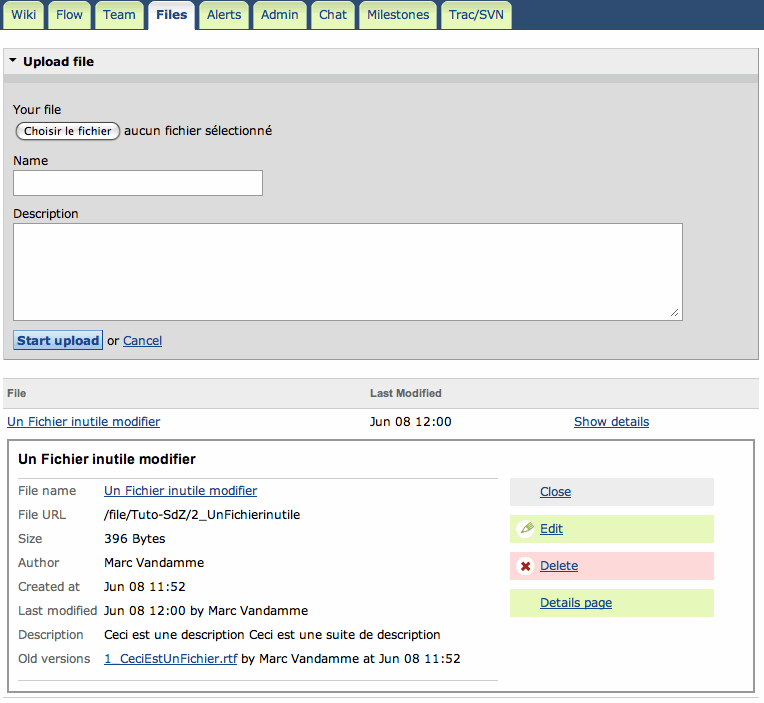Collapse the Upload file section triangle
This screenshot has width=764, height=703.
coord(13,61)
